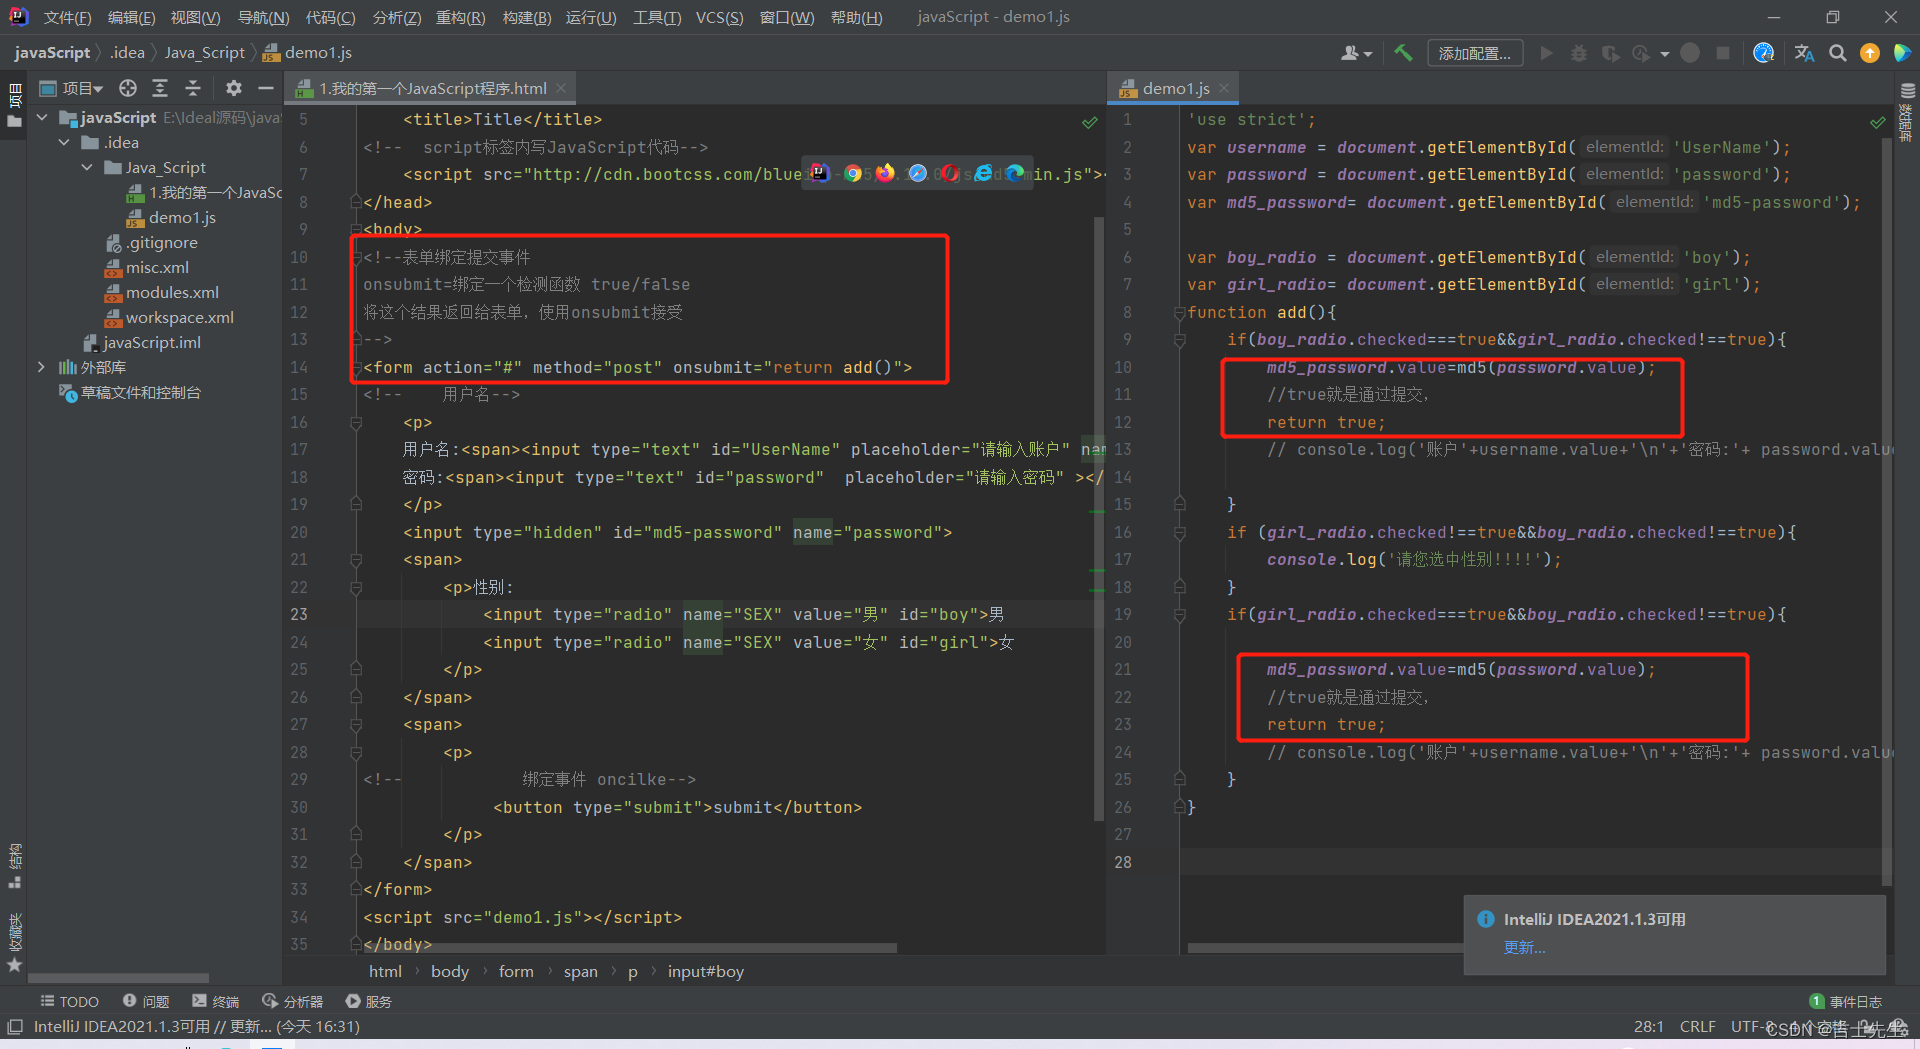Image resolution: width=1920 pixels, height=1049 pixels.
Task: Expand all in project panel
Action: click(160, 88)
